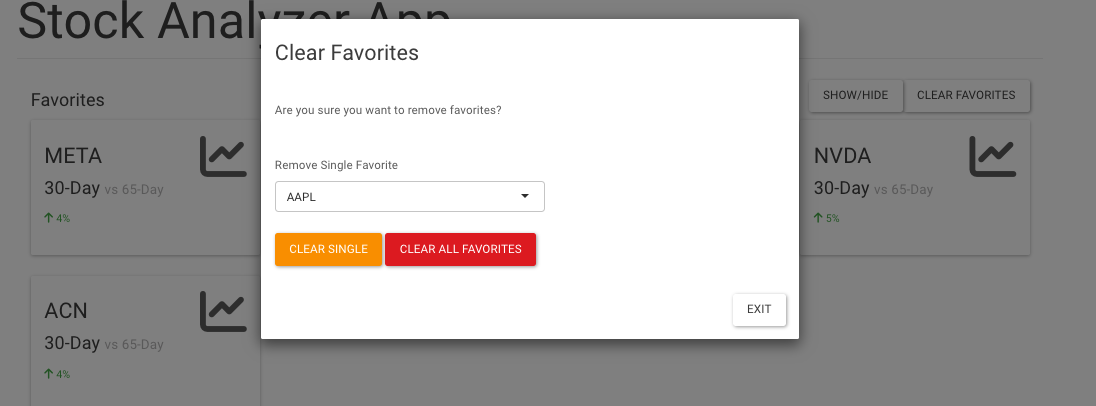Screen dimensions: 1096x406
Task: Close the dialog with the Exit button
Action: pyautogui.click(x=759, y=310)
